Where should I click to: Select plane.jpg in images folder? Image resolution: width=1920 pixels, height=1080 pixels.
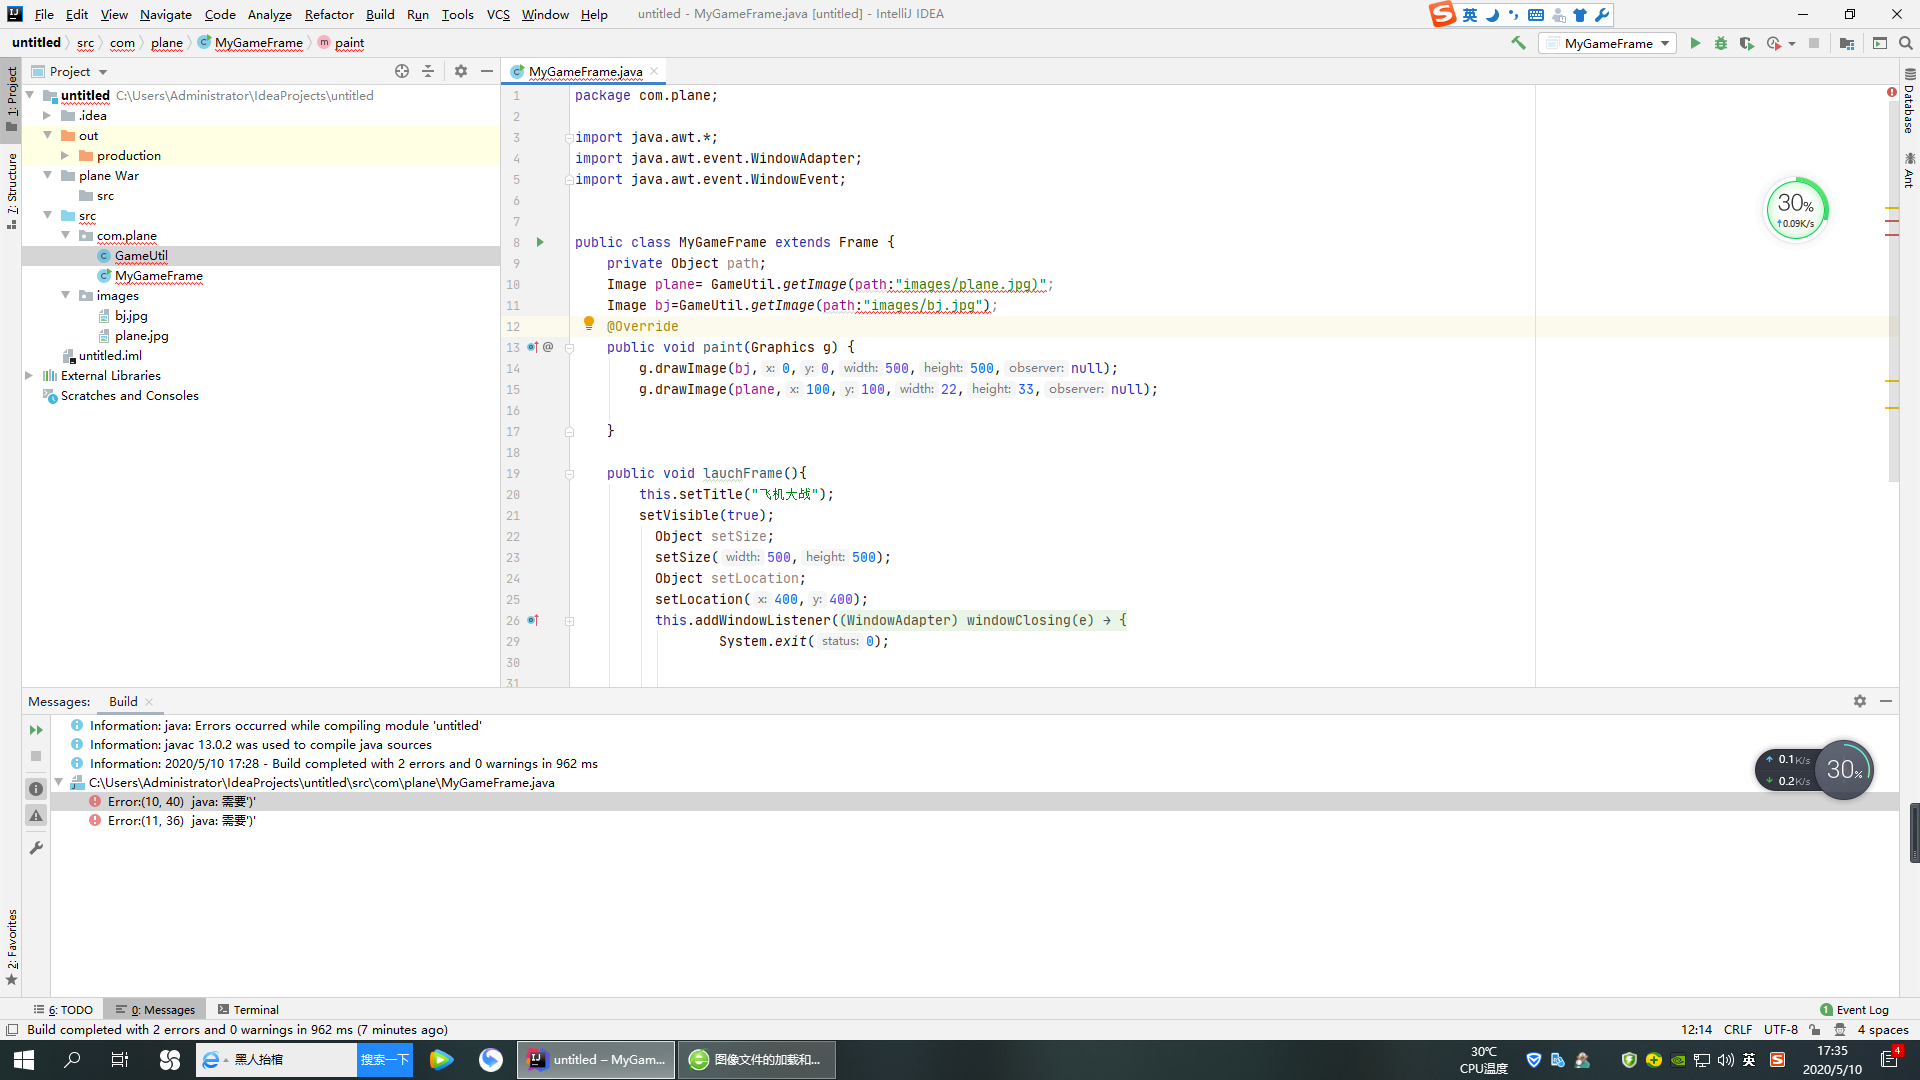point(141,335)
